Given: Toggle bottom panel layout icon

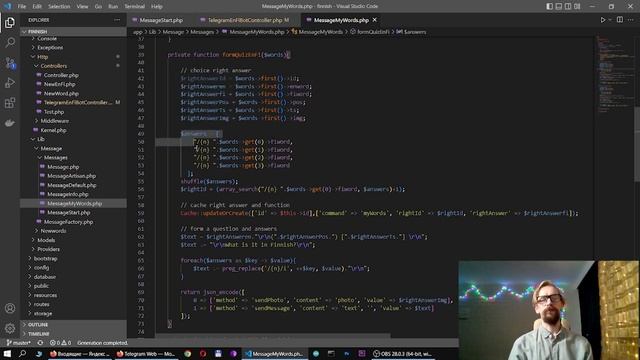Looking at the screenshot, I should [559, 6].
